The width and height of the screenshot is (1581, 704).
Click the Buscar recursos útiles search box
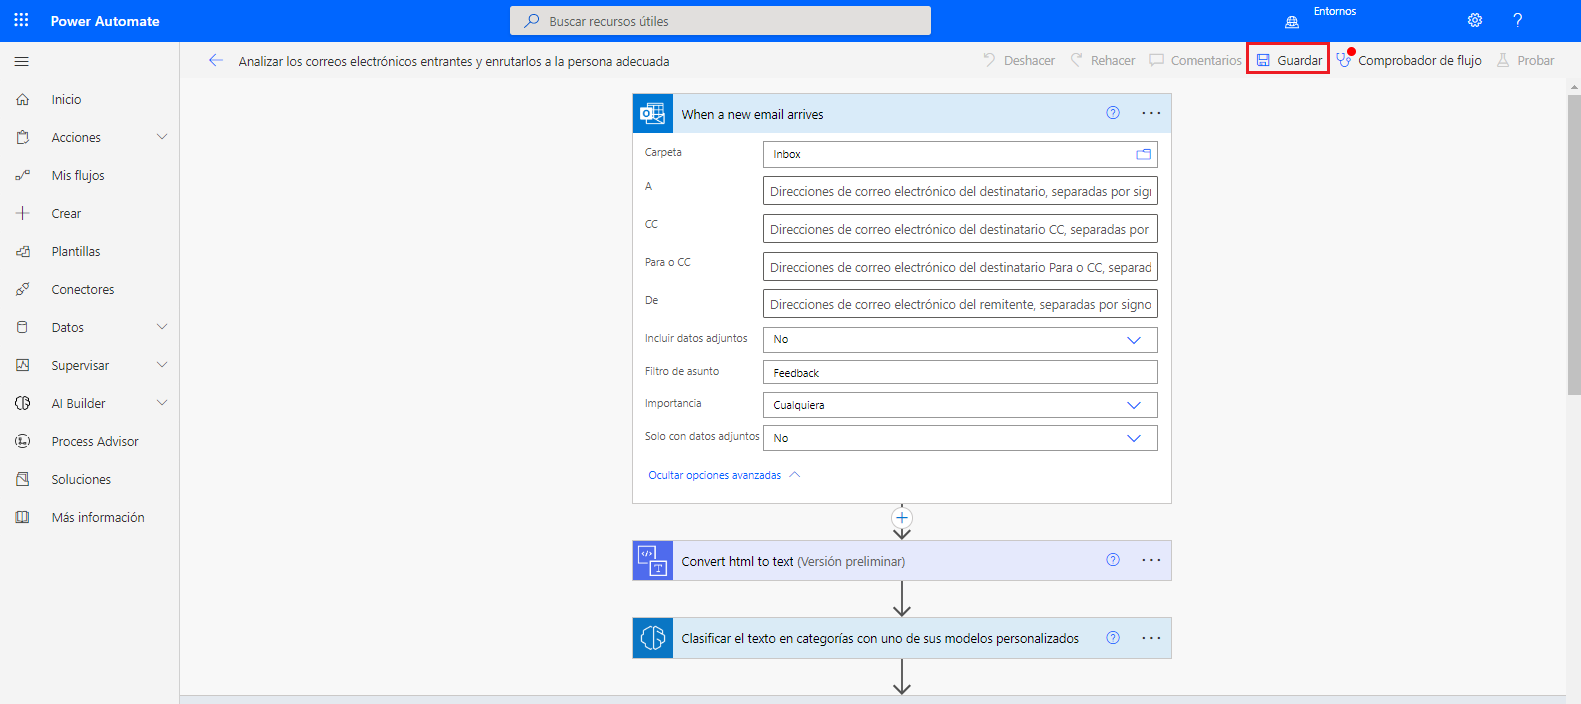pyautogui.click(x=720, y=20)
